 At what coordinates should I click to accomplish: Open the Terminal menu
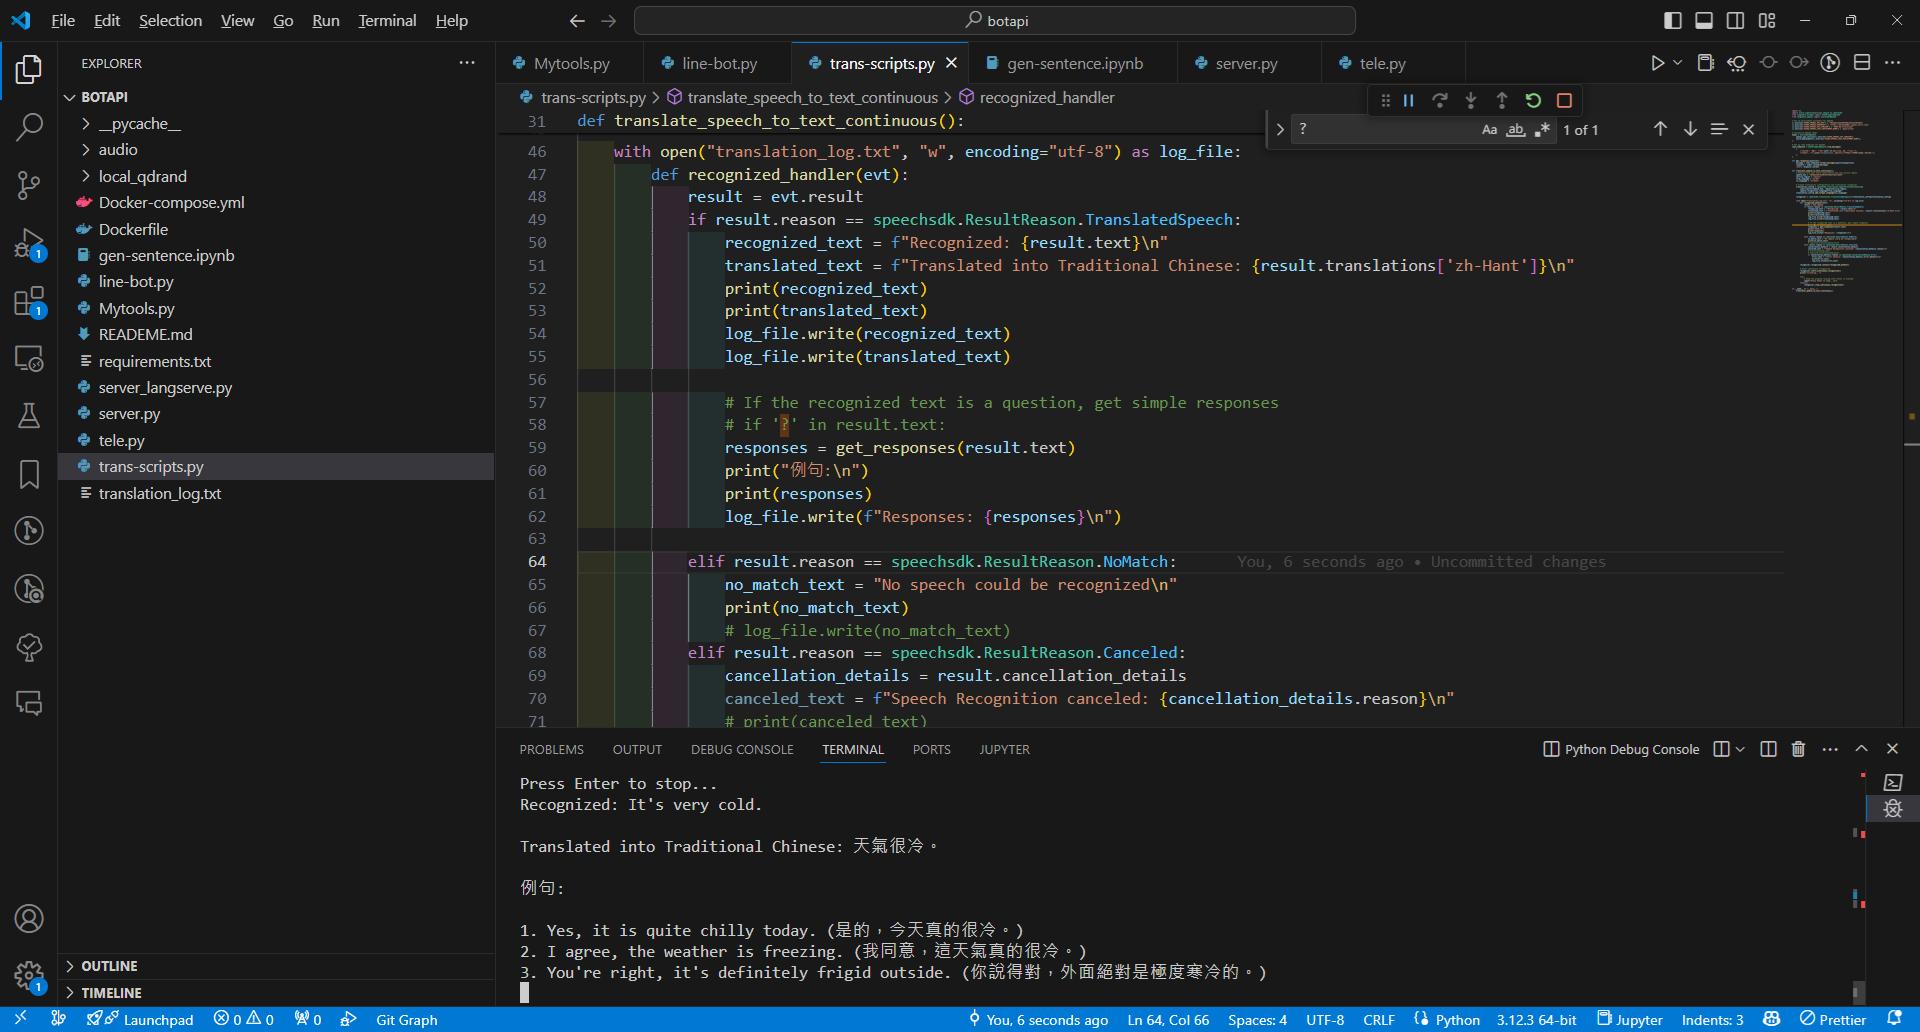[x=386, y=20]
